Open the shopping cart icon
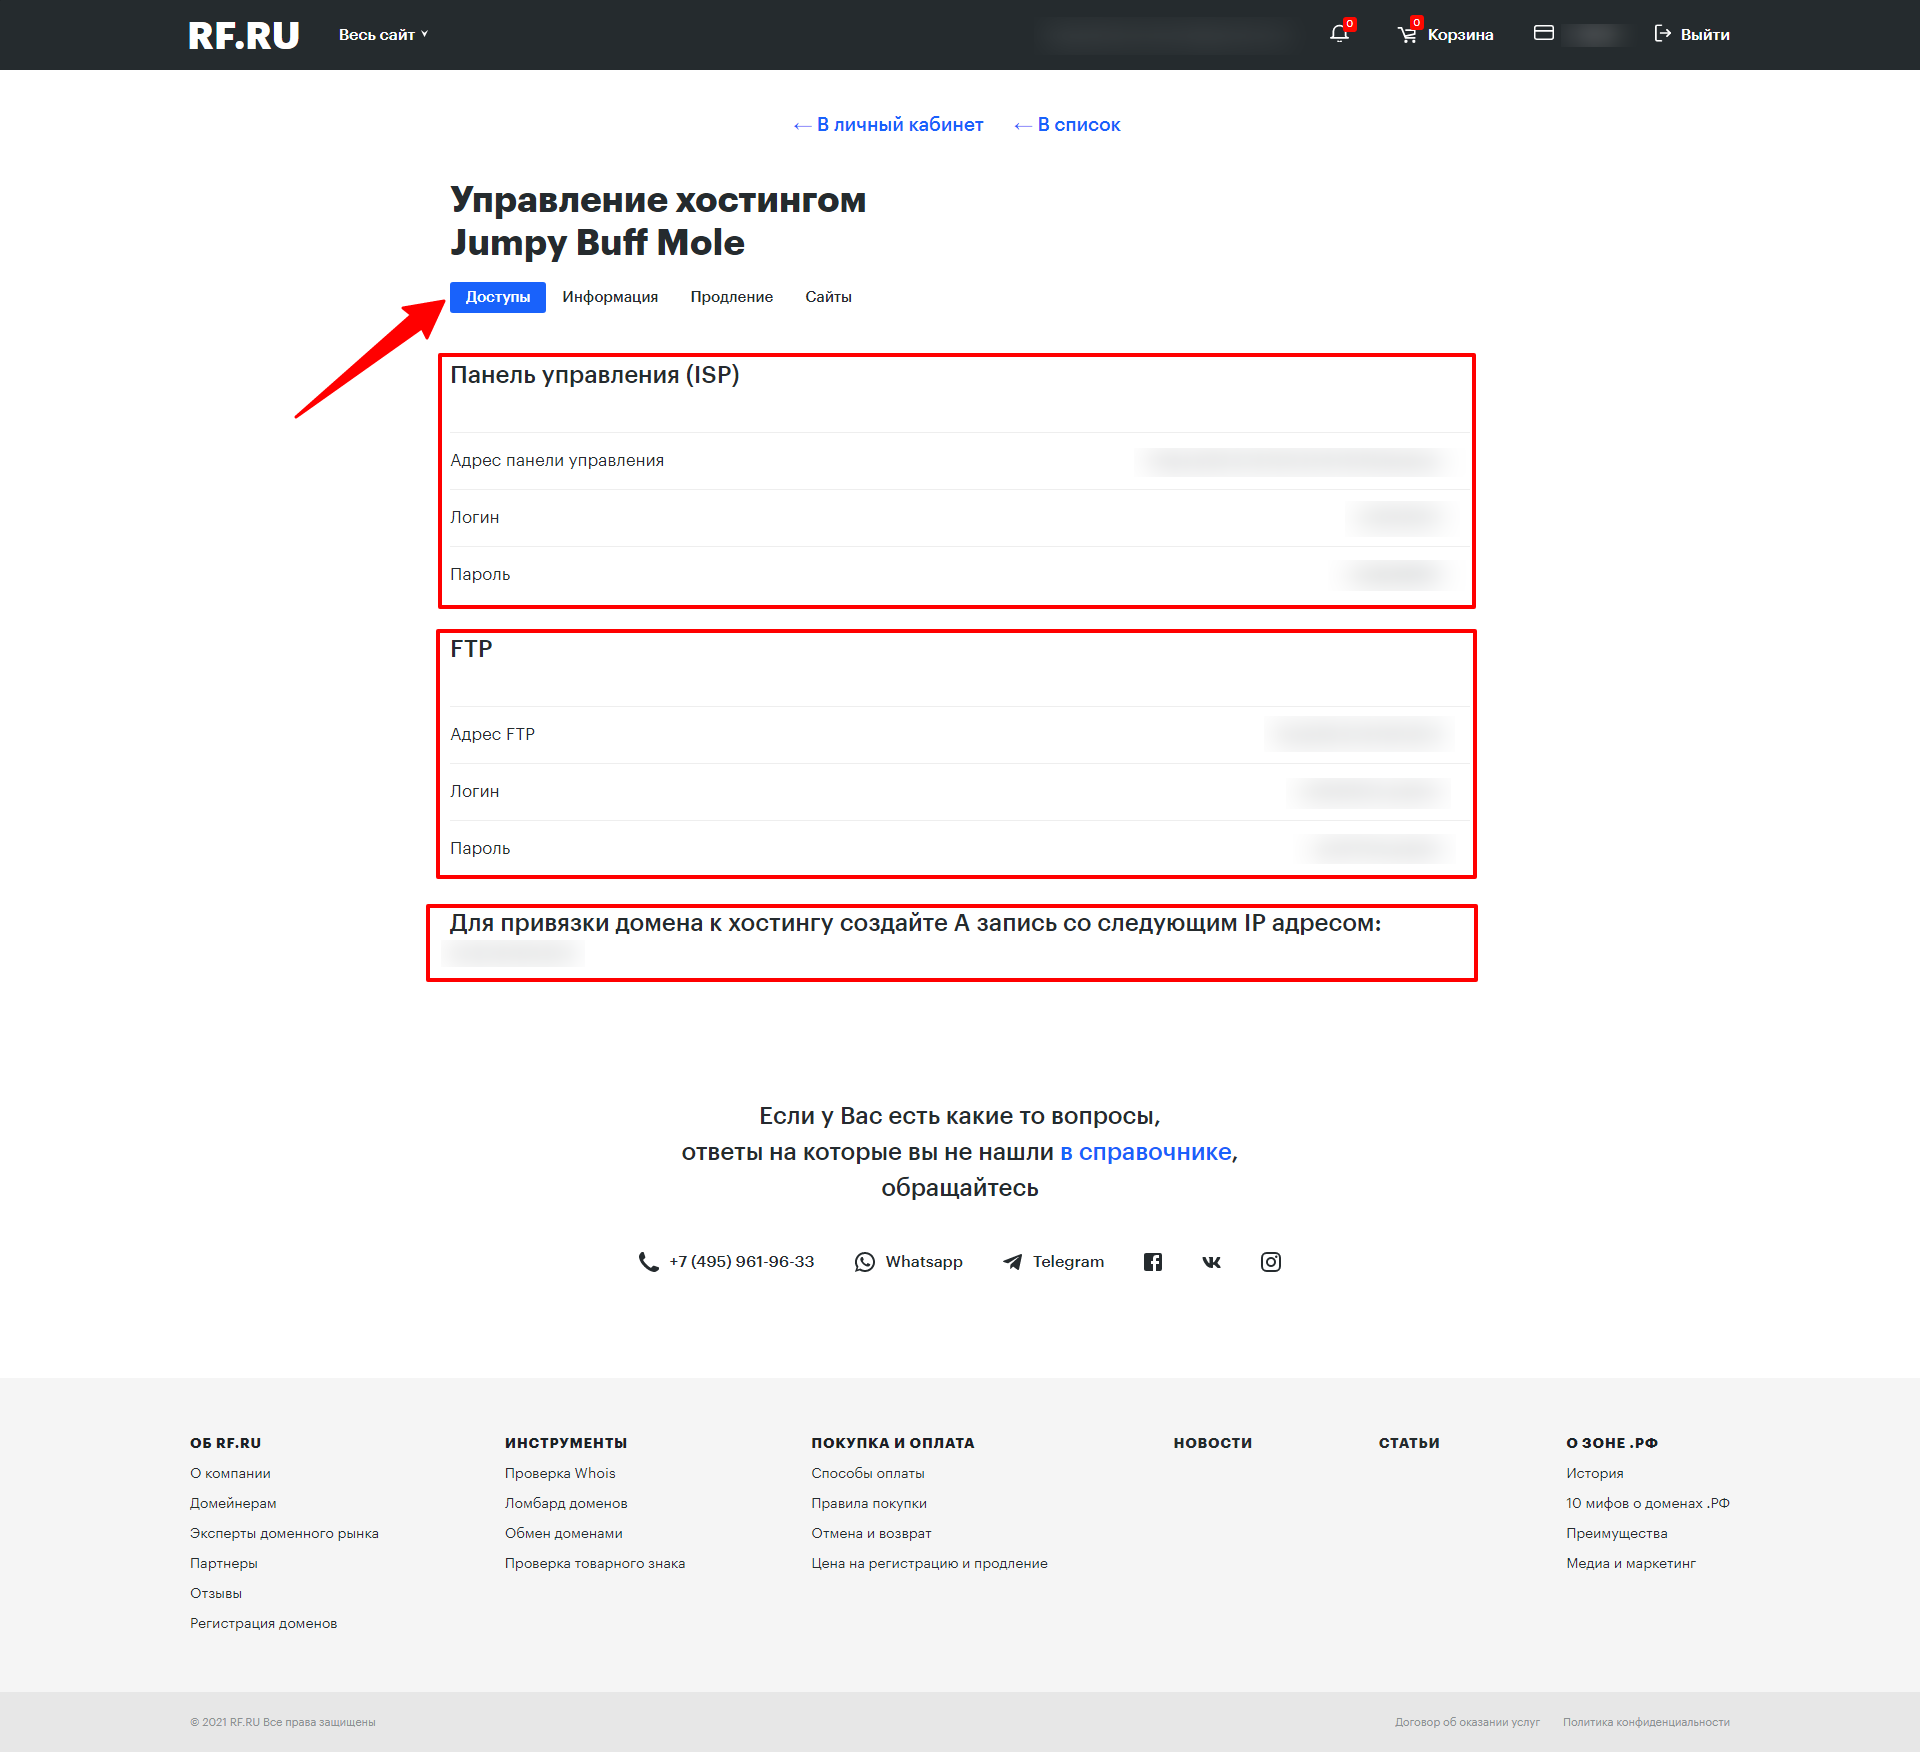 pos(1407,35)
